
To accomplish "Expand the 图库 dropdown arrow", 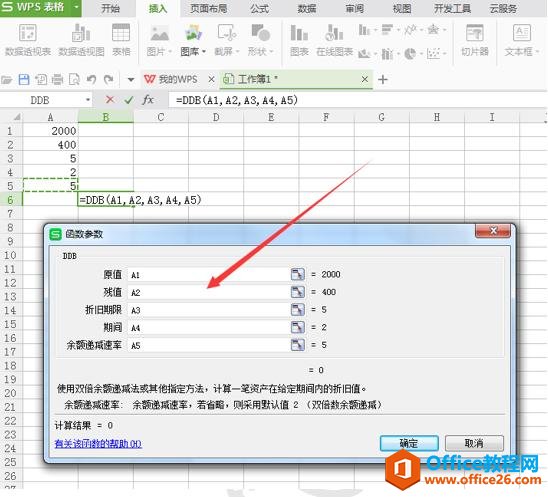I will 204,52.
